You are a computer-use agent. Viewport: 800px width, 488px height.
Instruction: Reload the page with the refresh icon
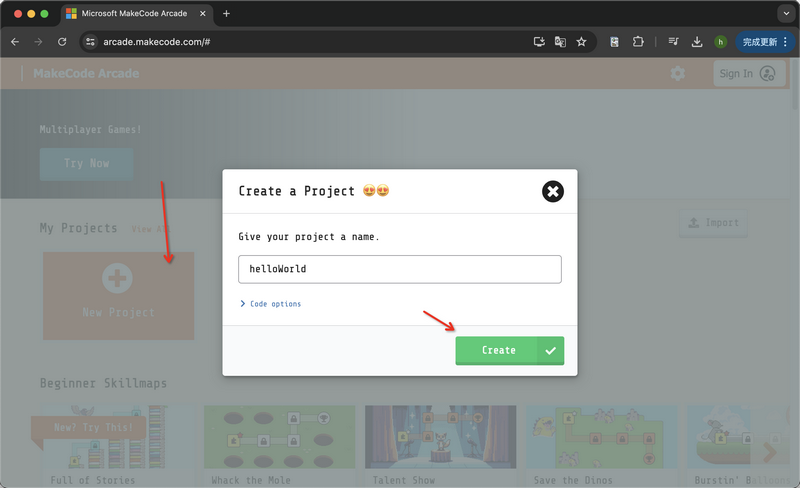point(62,42)
